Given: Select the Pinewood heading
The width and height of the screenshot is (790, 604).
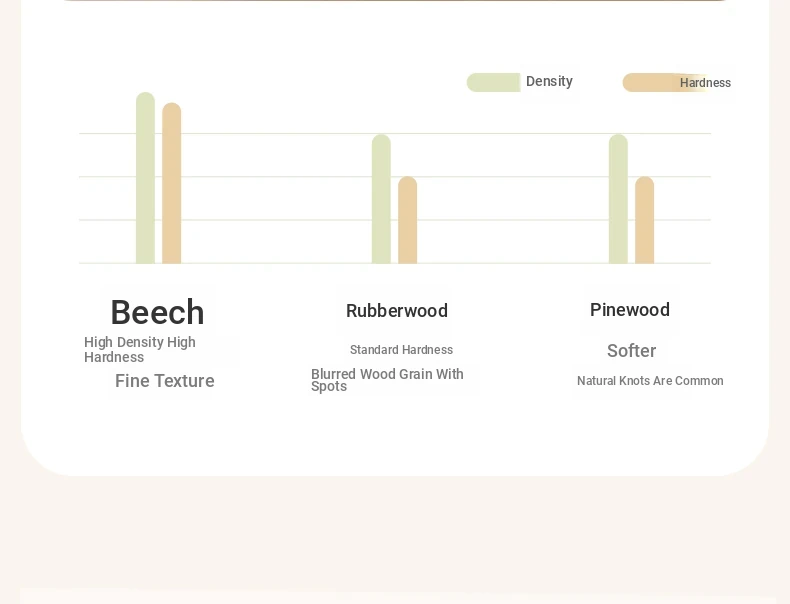Looking at the screenshot, I should pyautogui.click(x=630, y=310).
